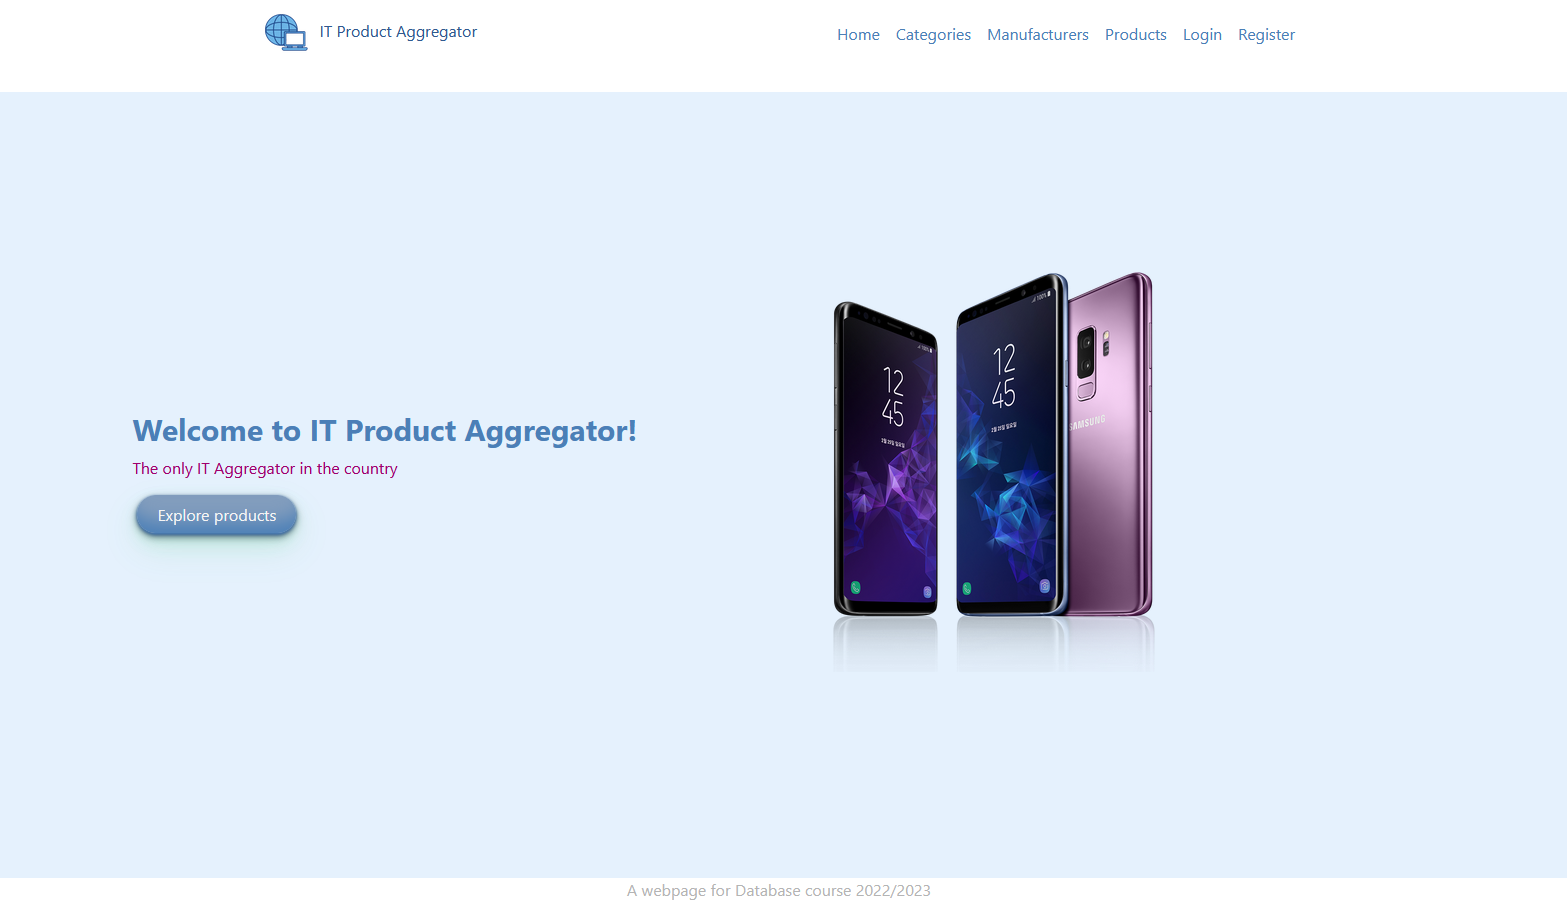
Task: Click the IT Product Aggregator brand title
Action: [398, 32]
